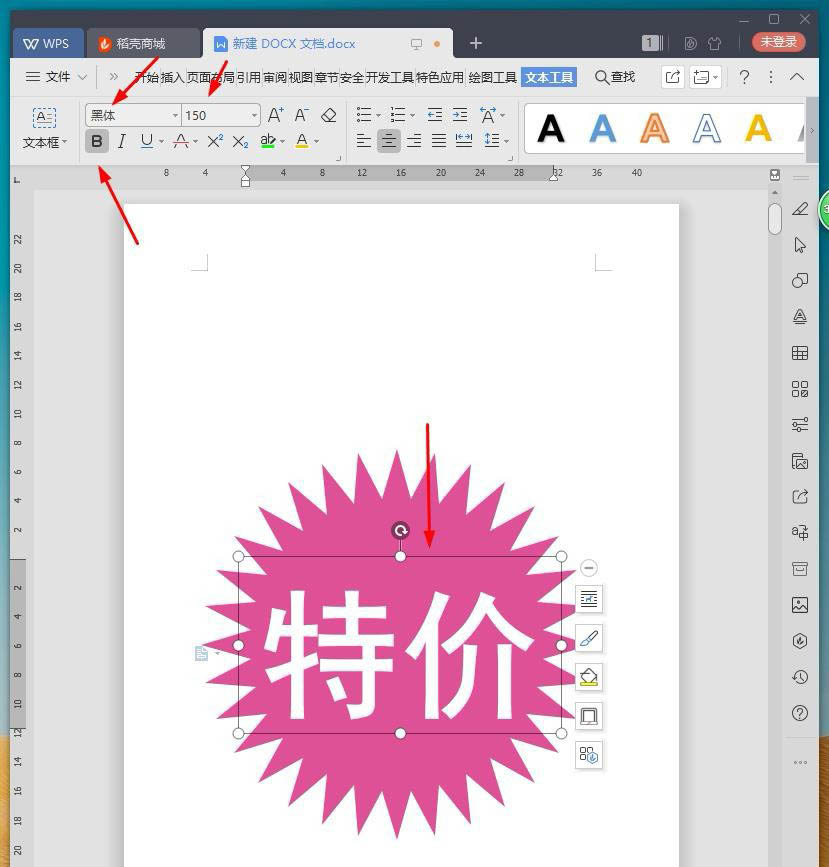
Task: Open the font name dropdown
Action: click(176, 115)
